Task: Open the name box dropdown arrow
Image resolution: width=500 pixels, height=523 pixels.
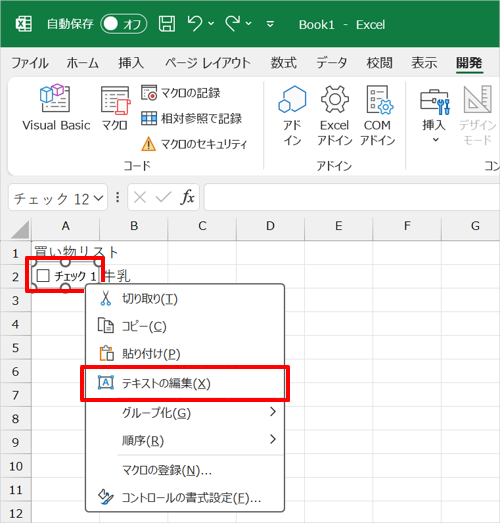Action: [x=98, y=198]
